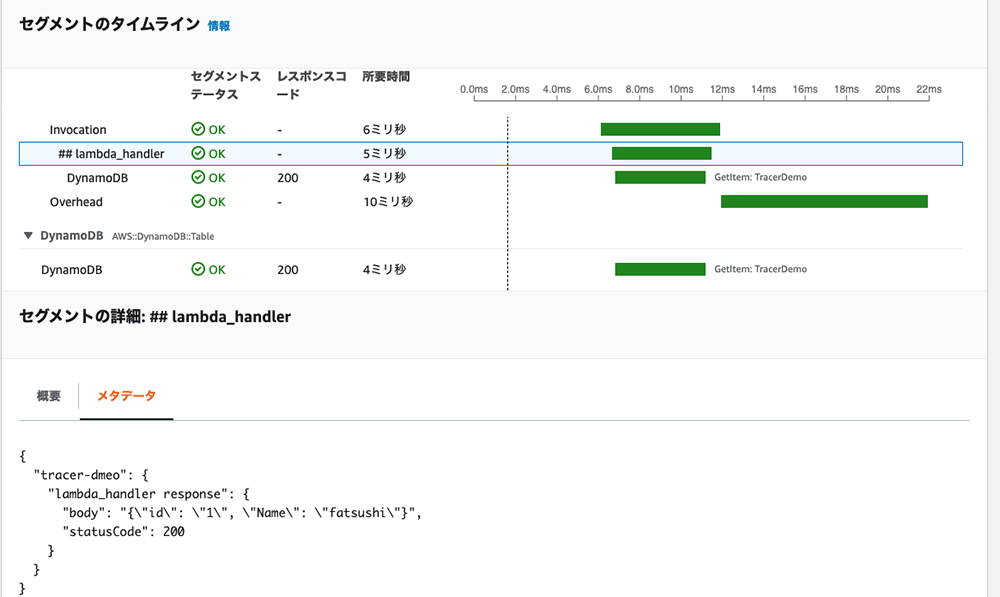Switch to the 概要 tab
This screenshot has height=597, width=1000.
pos(48,396)
